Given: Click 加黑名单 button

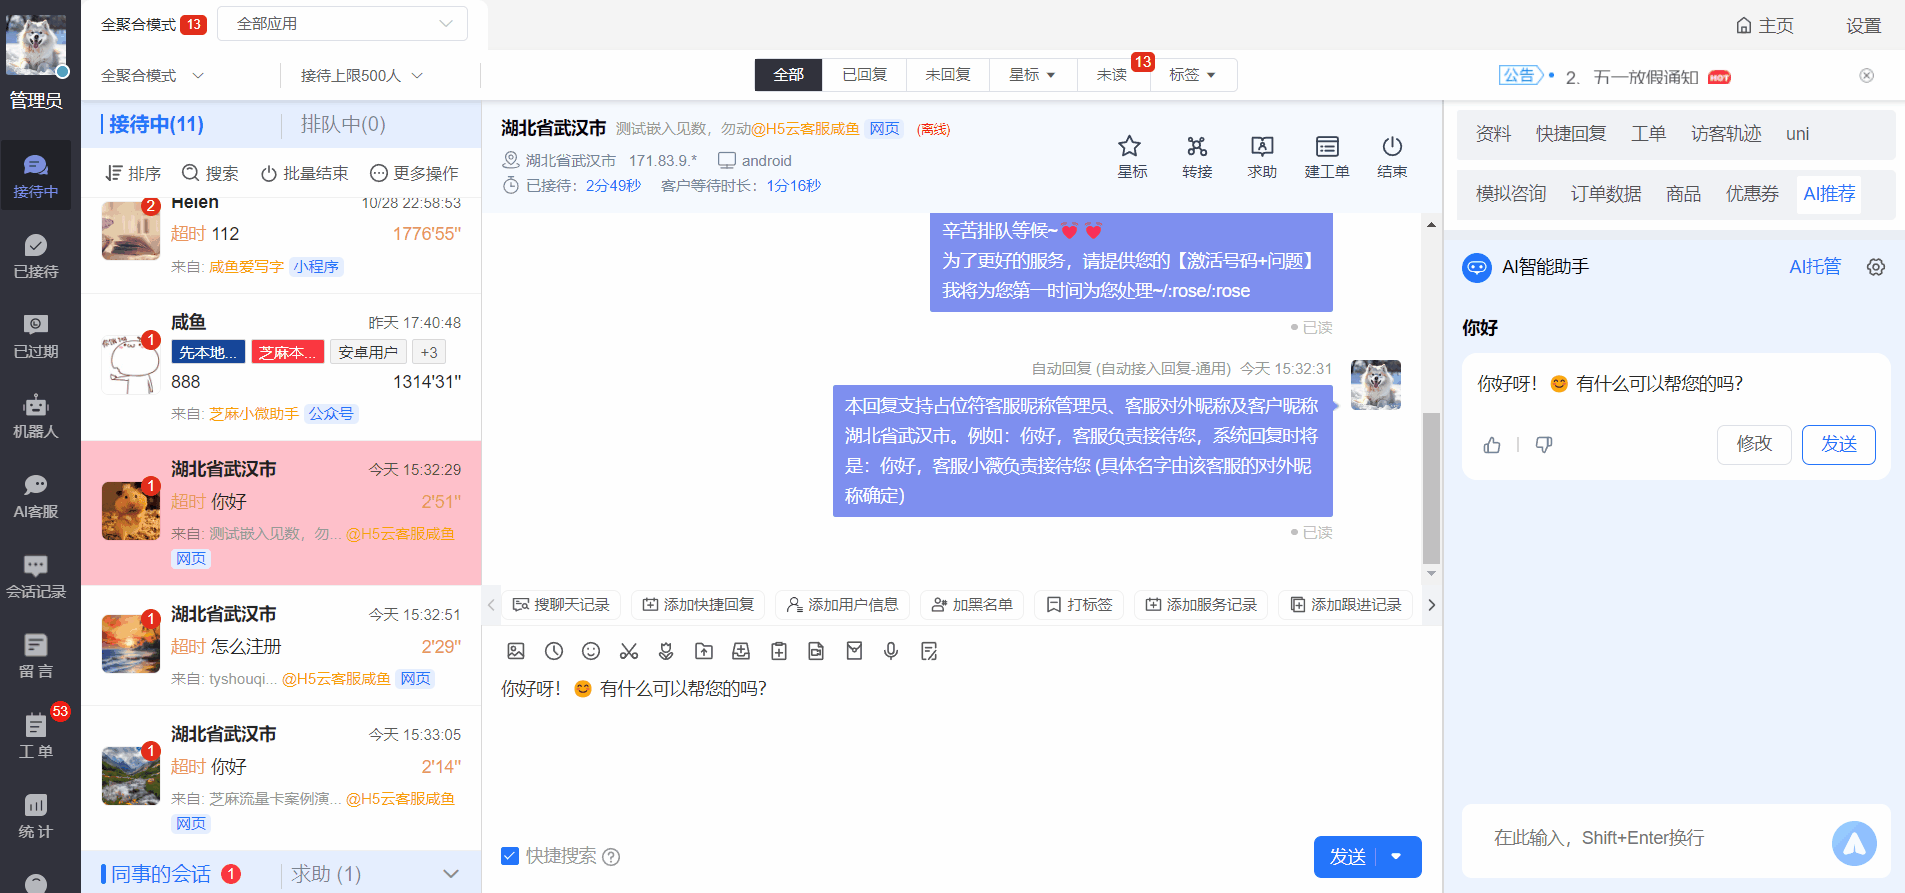Looking at the screenshot, I should [972, 605].
